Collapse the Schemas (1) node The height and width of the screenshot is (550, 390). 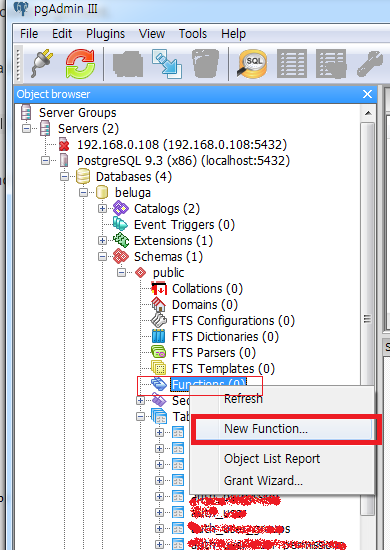coord(102,256)
